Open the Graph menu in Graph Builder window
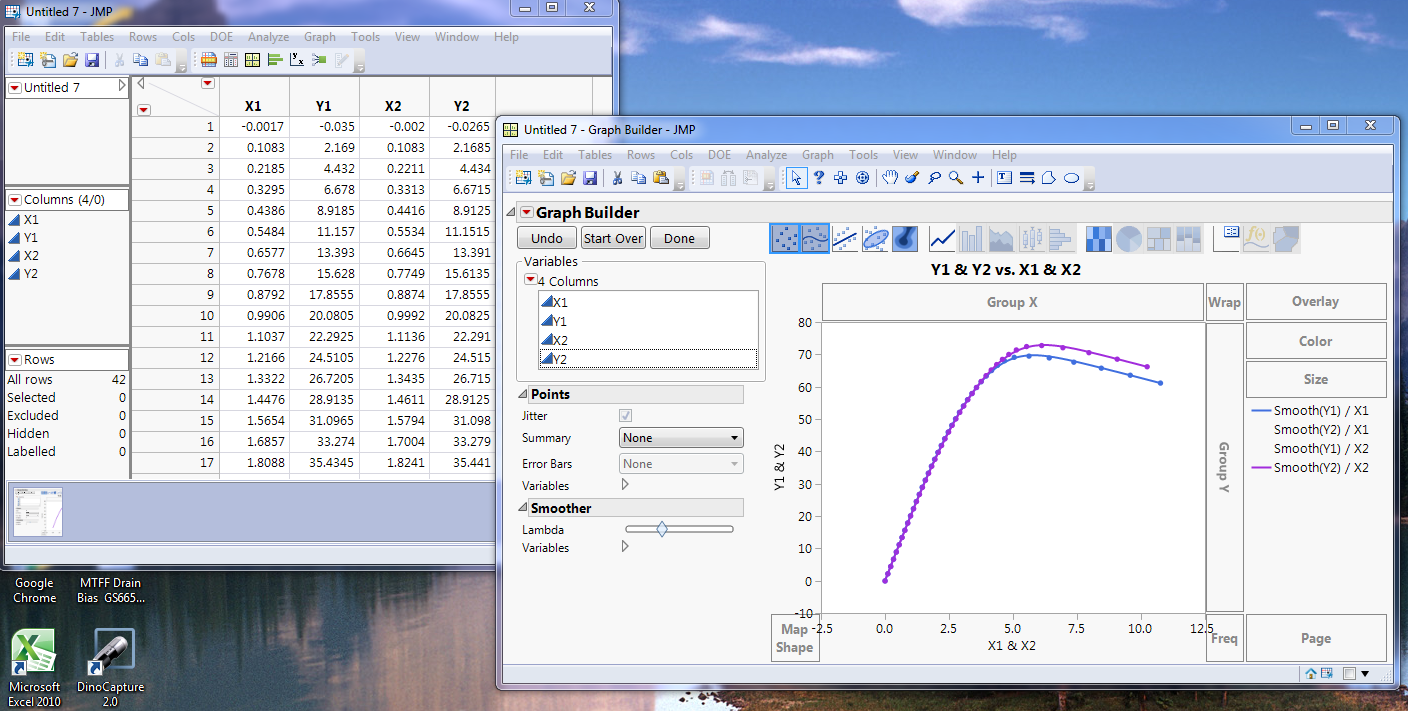1408x711 pixels. click(x=817, y=155)
